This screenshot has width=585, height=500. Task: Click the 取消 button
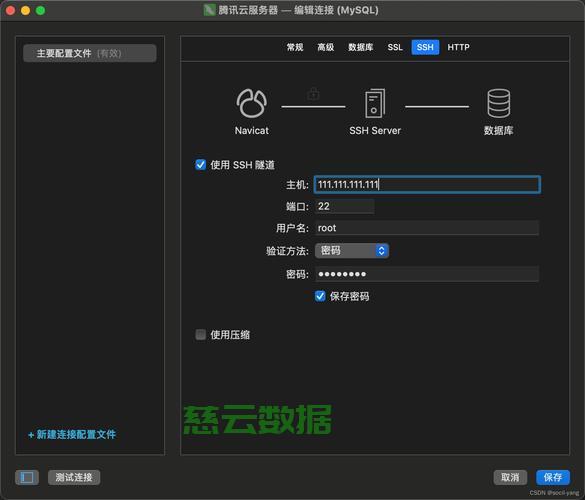point(510,477)
